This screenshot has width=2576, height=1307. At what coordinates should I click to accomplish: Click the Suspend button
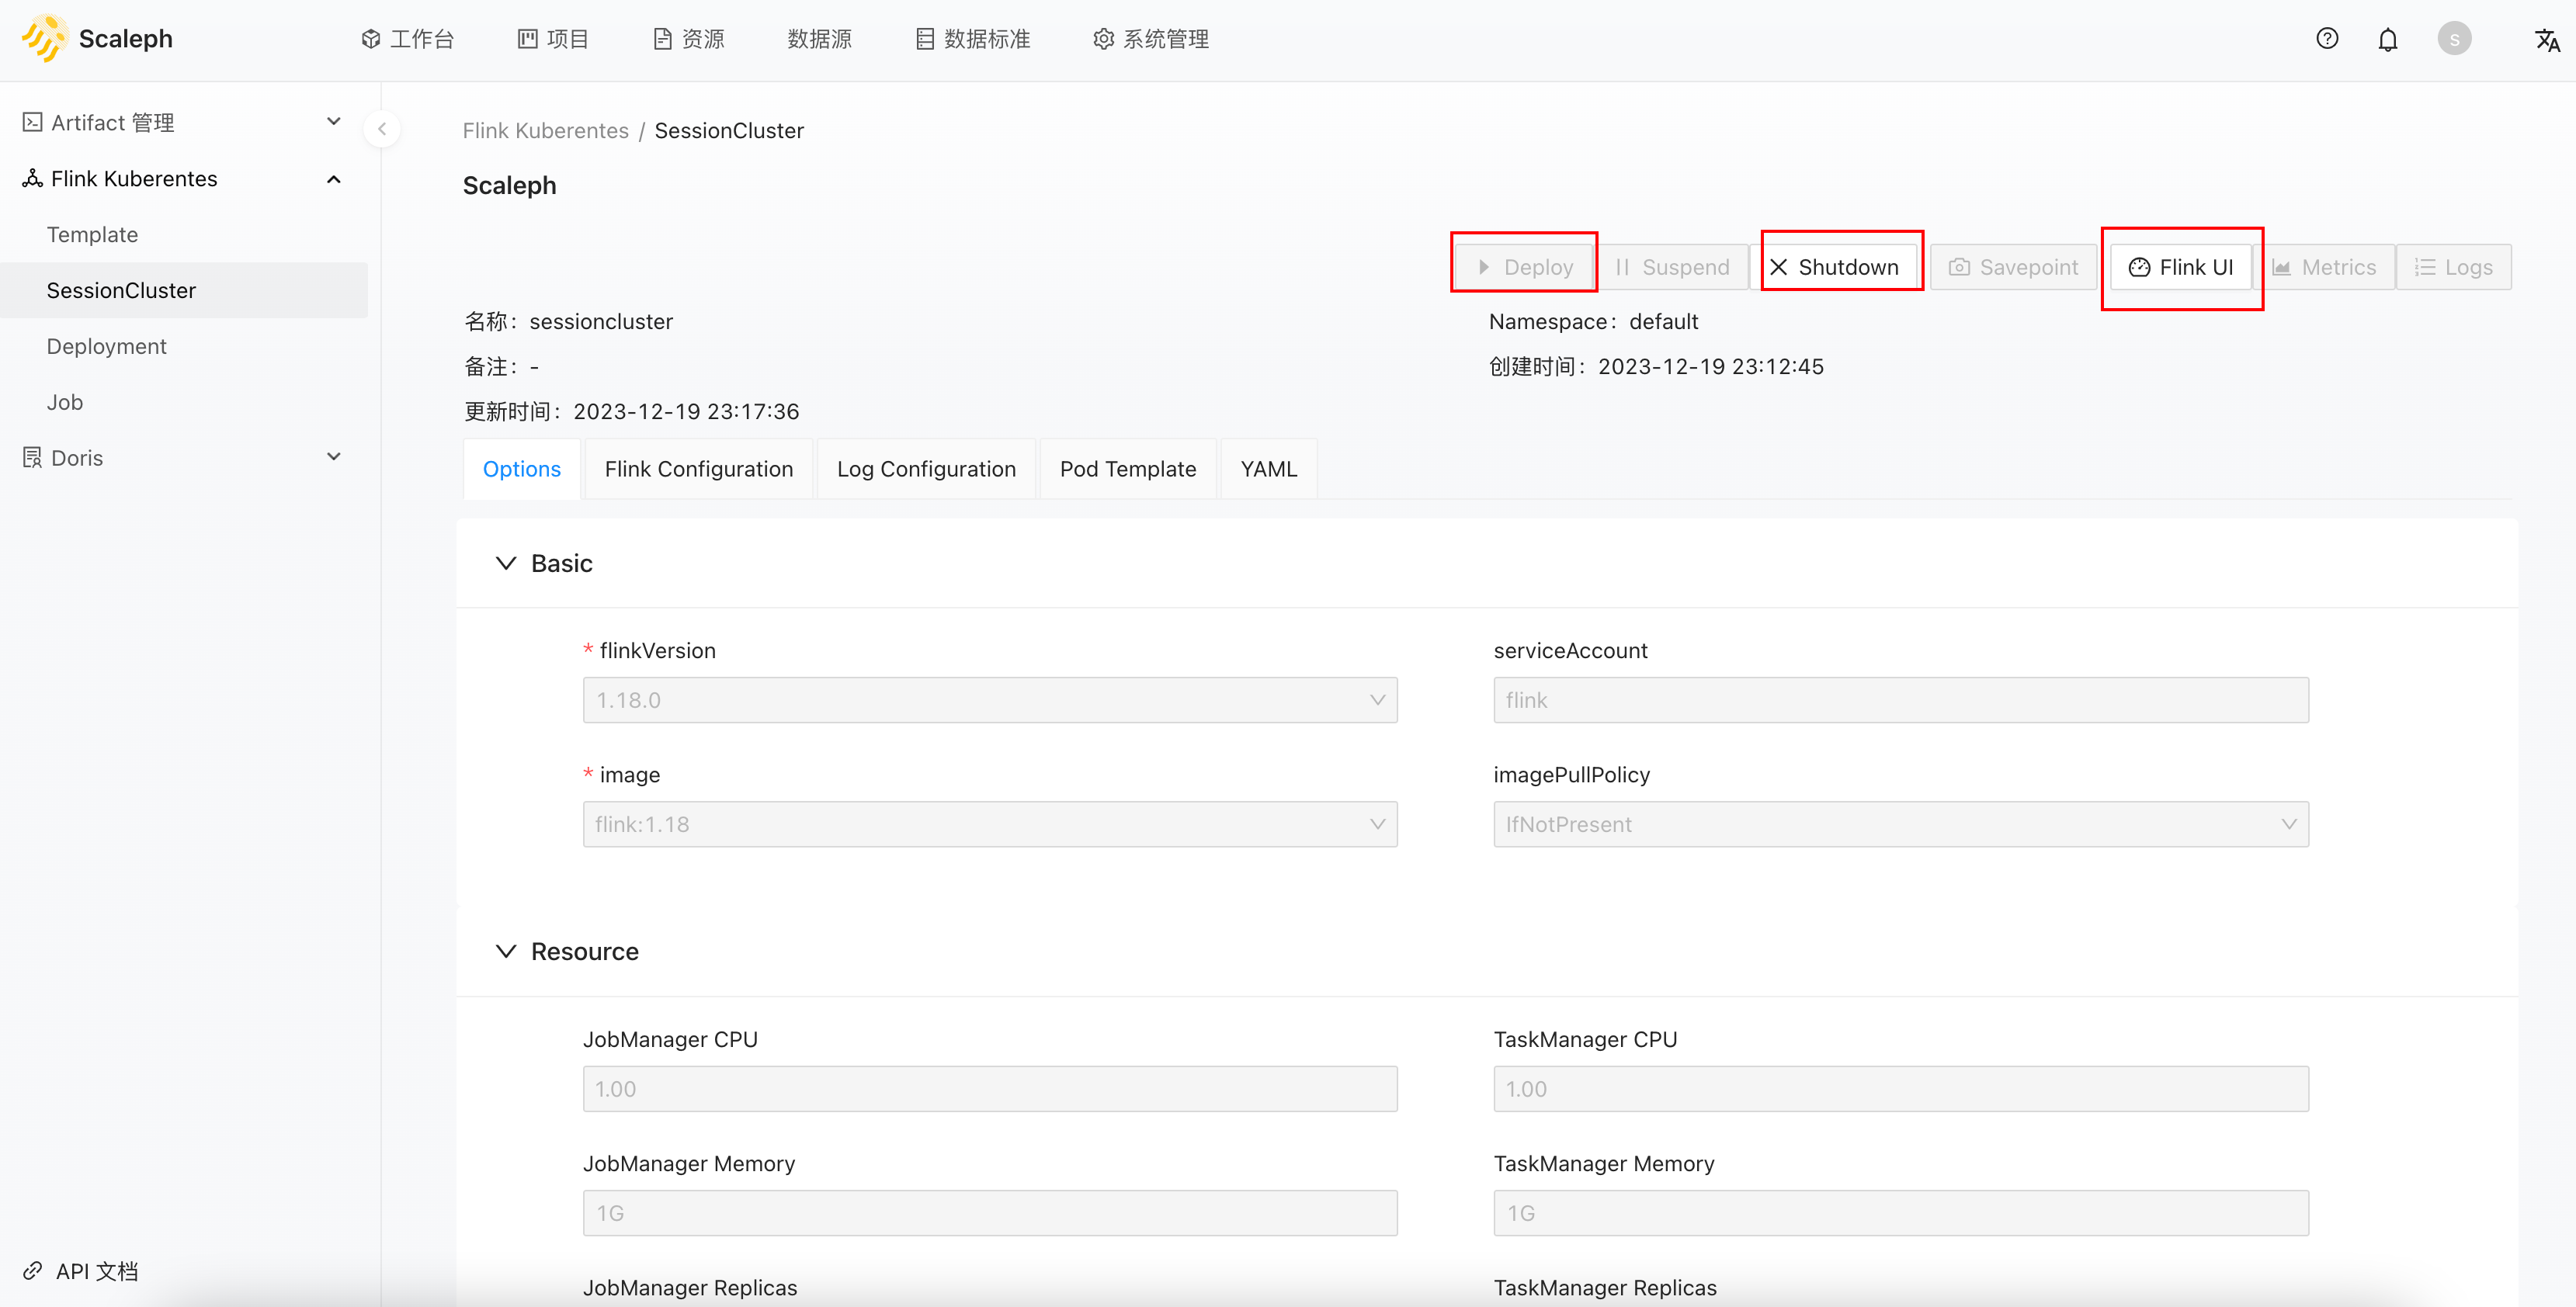coord(1673,267)
